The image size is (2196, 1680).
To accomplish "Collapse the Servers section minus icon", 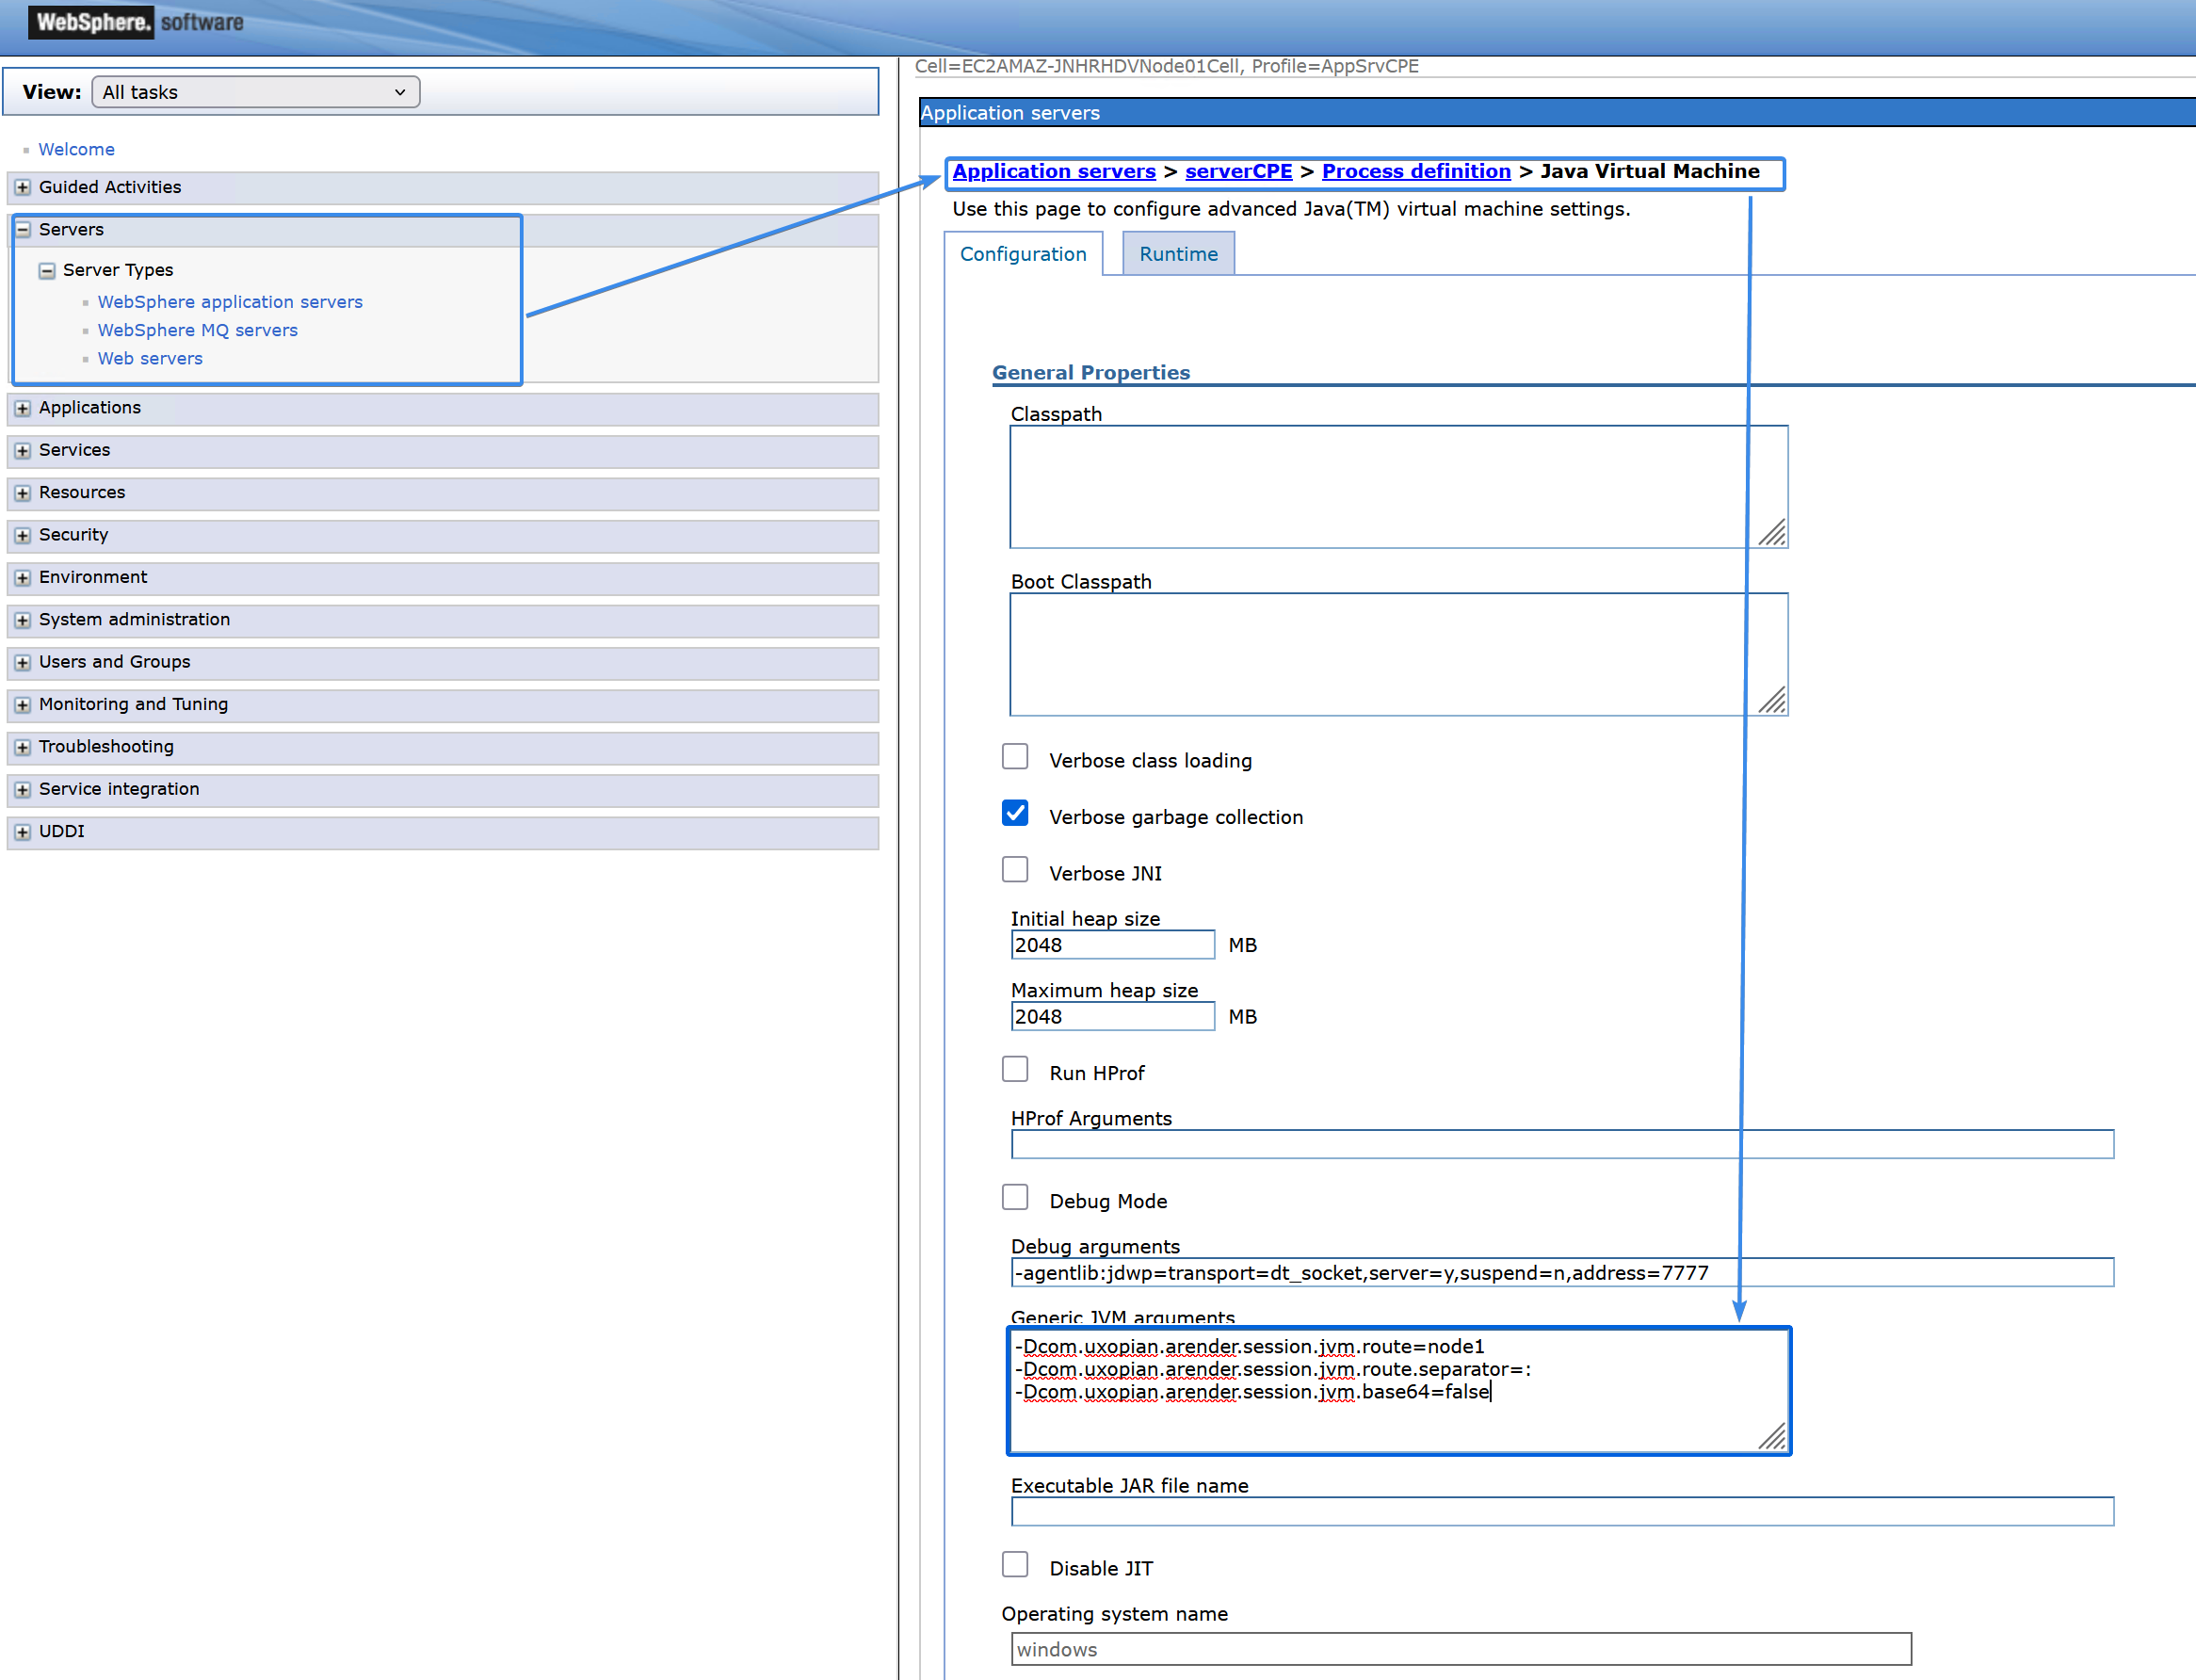I will click(22, 229).
